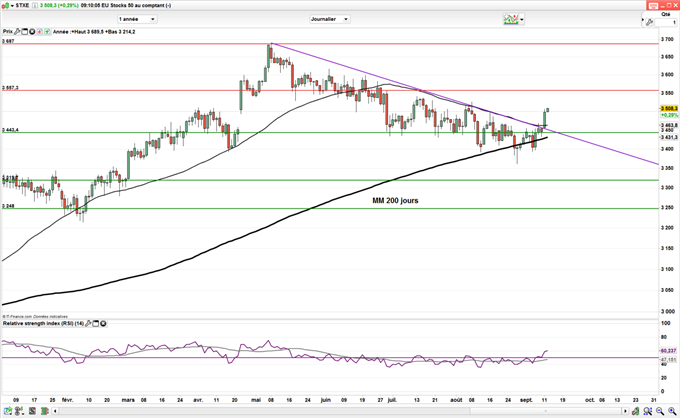Screen dimensions: 680x418
Task: Click the indicators chart icon
Action: click(x=511, y=20)
